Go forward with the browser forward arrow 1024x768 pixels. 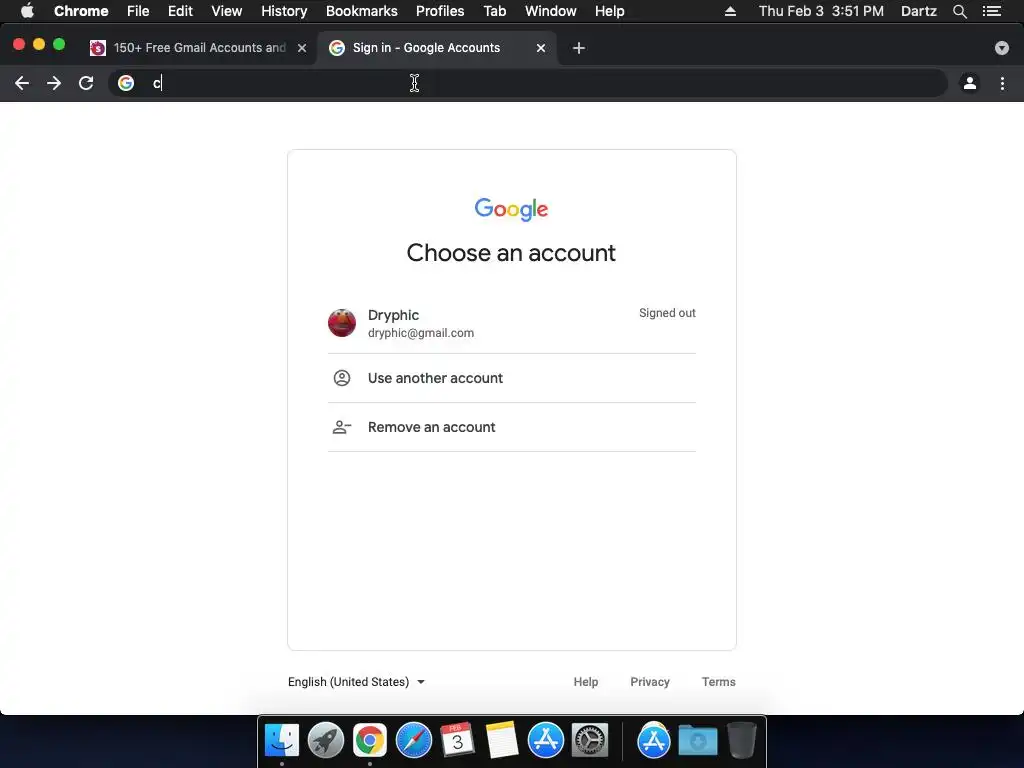point(54,83)
